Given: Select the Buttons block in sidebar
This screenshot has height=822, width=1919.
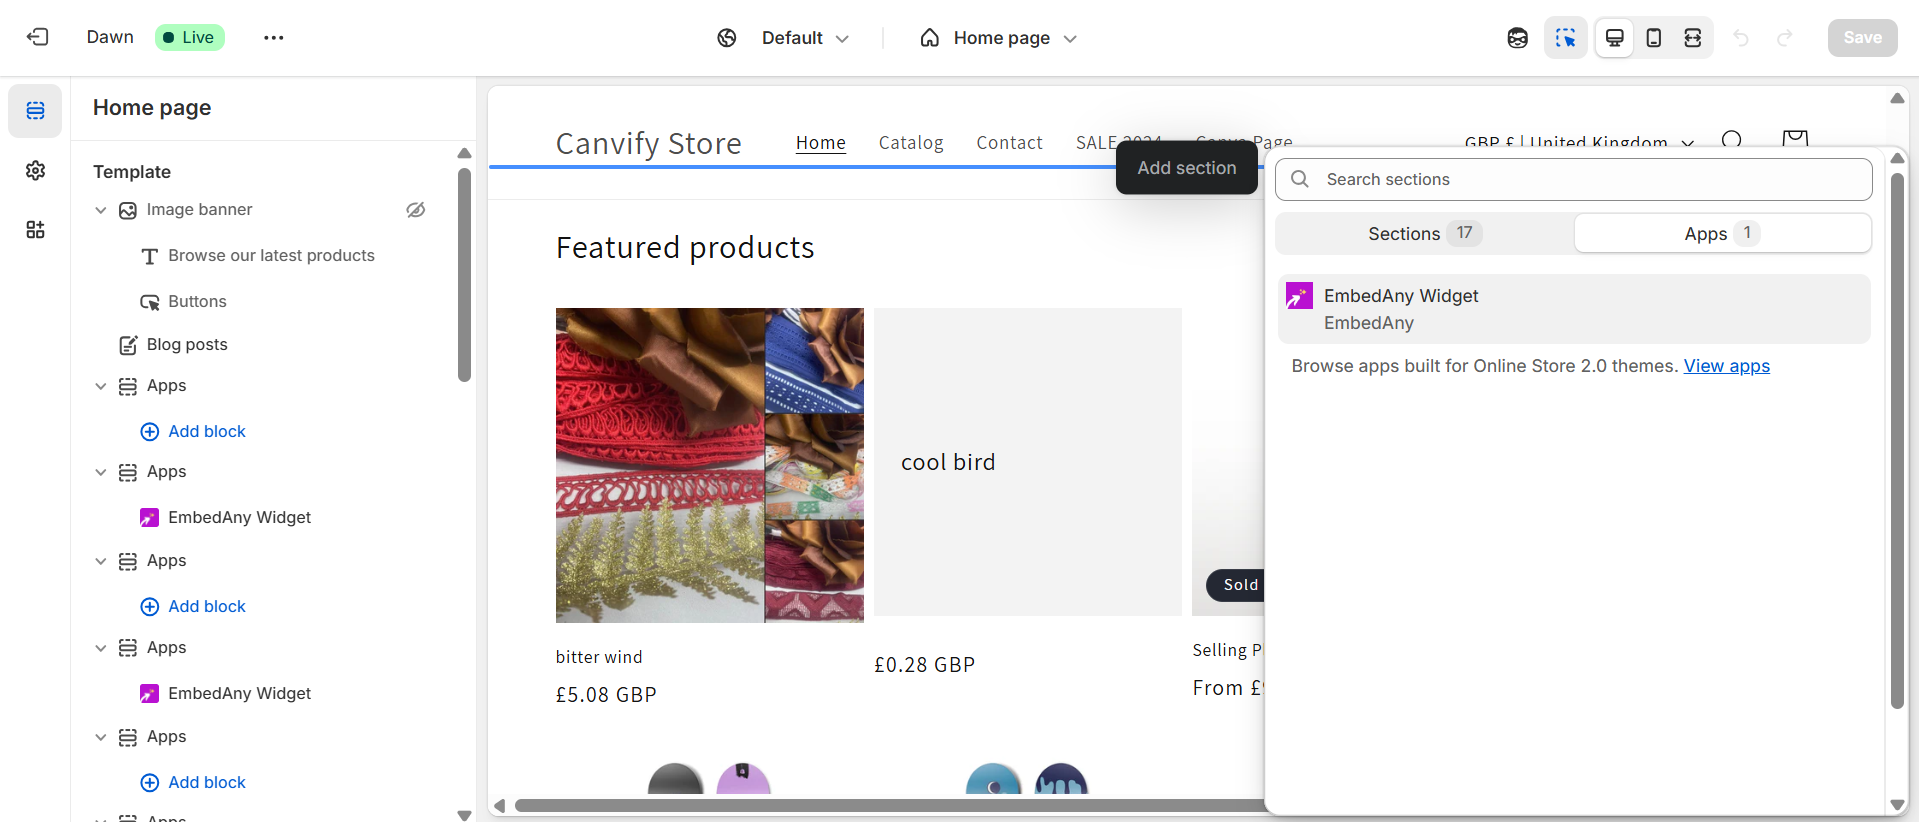Looking at the screenshot, I should click(x=197, y=302).
